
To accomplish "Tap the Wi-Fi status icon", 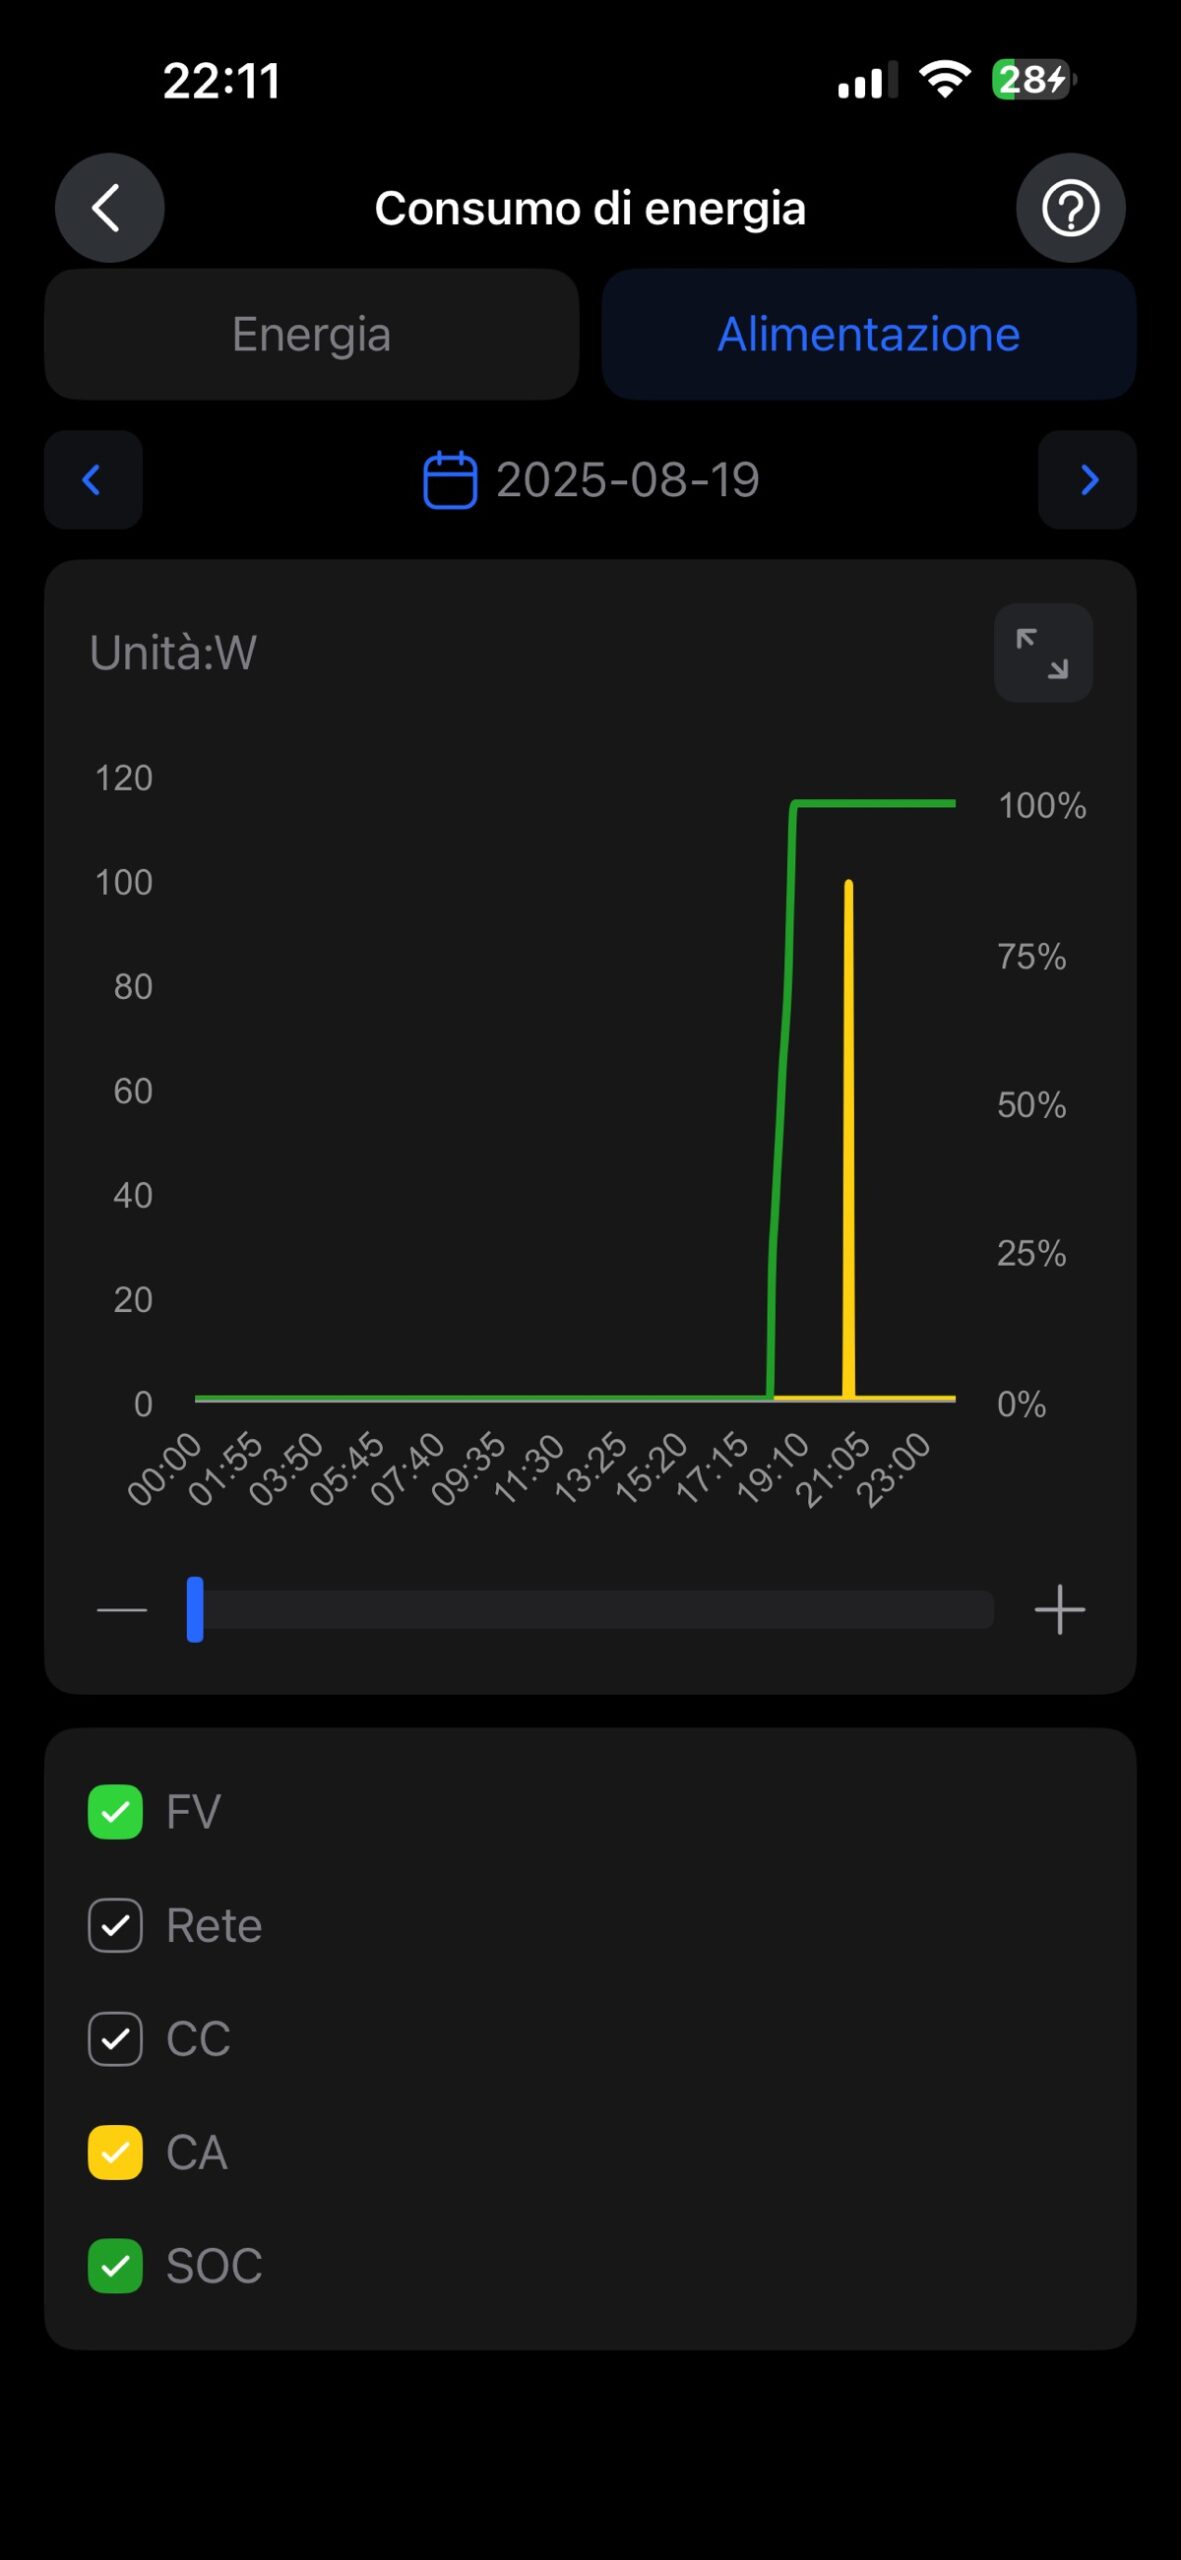I will 944,79.
